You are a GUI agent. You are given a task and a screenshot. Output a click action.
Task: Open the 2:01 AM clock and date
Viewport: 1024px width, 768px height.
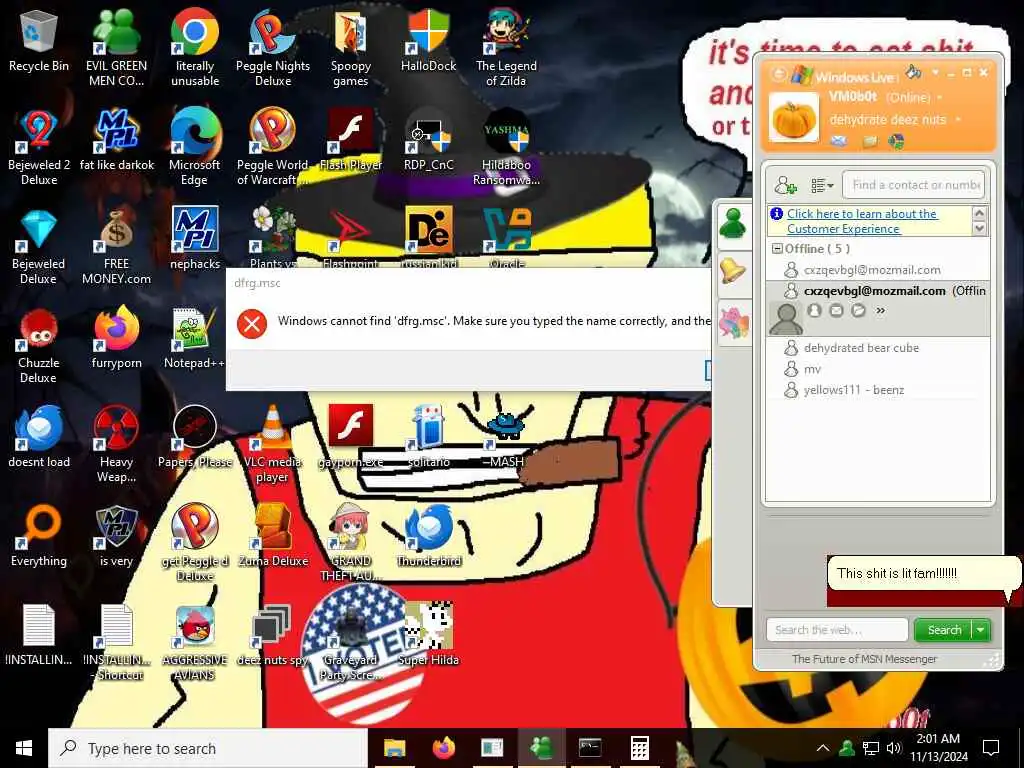coord(939,748)
